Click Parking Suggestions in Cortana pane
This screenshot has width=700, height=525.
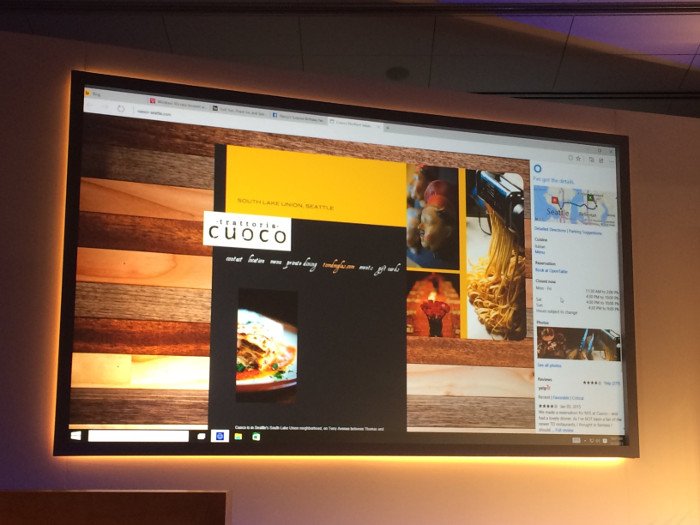coord(585,232)
